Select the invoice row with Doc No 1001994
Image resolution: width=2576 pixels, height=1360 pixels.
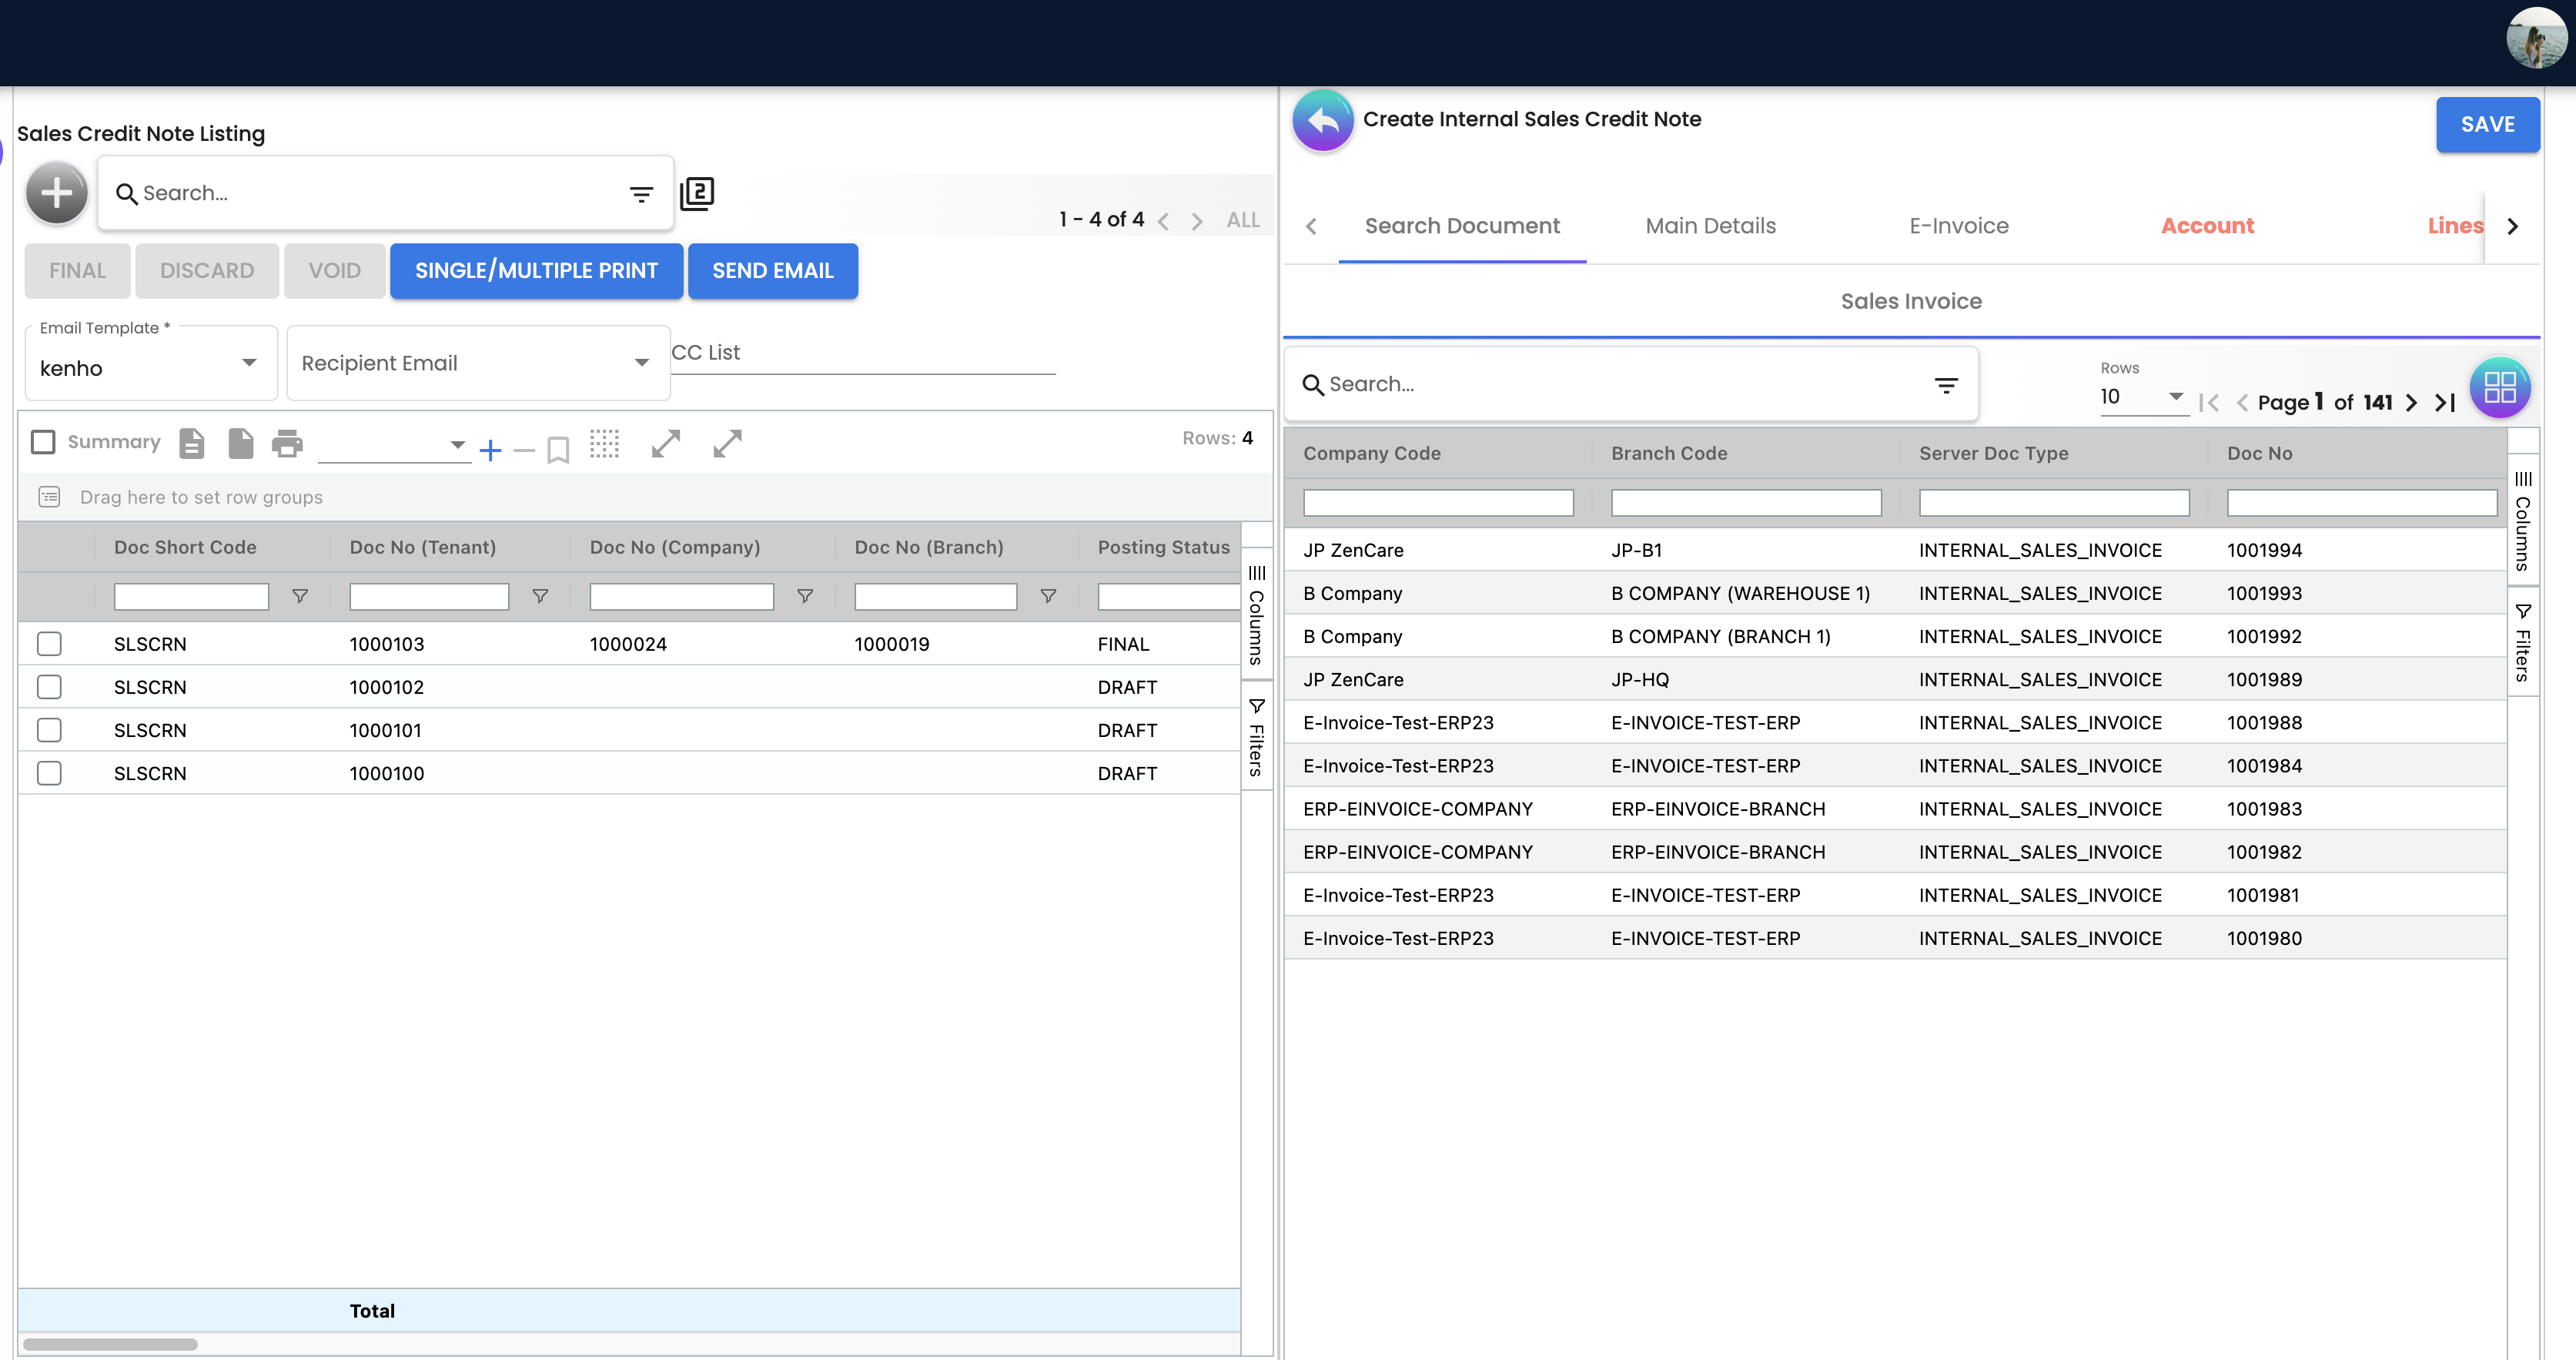pyautogui.click(x=1895, y=550)
